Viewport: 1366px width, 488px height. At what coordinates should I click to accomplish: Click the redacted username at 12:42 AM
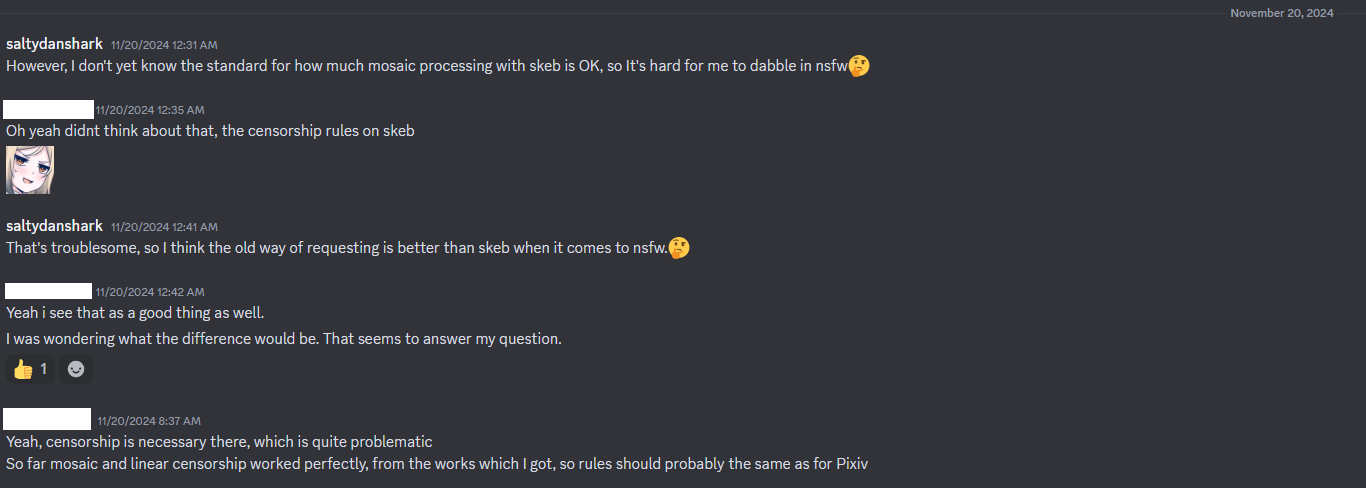pyautogui.click(x=48, y=291)
